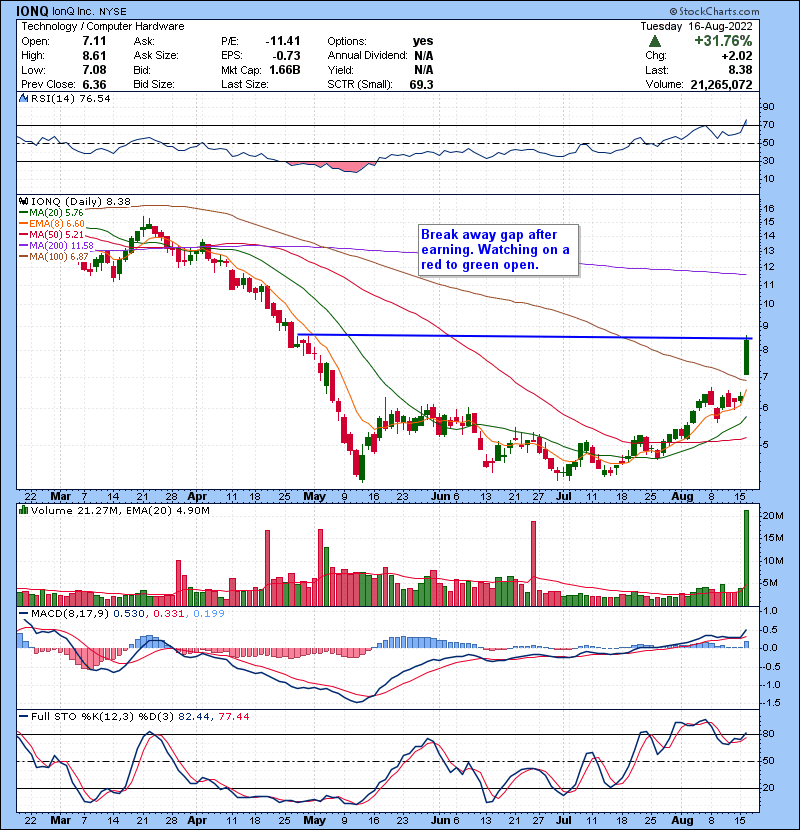Click the MA(20) 5.76 legend entry
The height and width of the screenshot is (830, 800).
(56, 212)
